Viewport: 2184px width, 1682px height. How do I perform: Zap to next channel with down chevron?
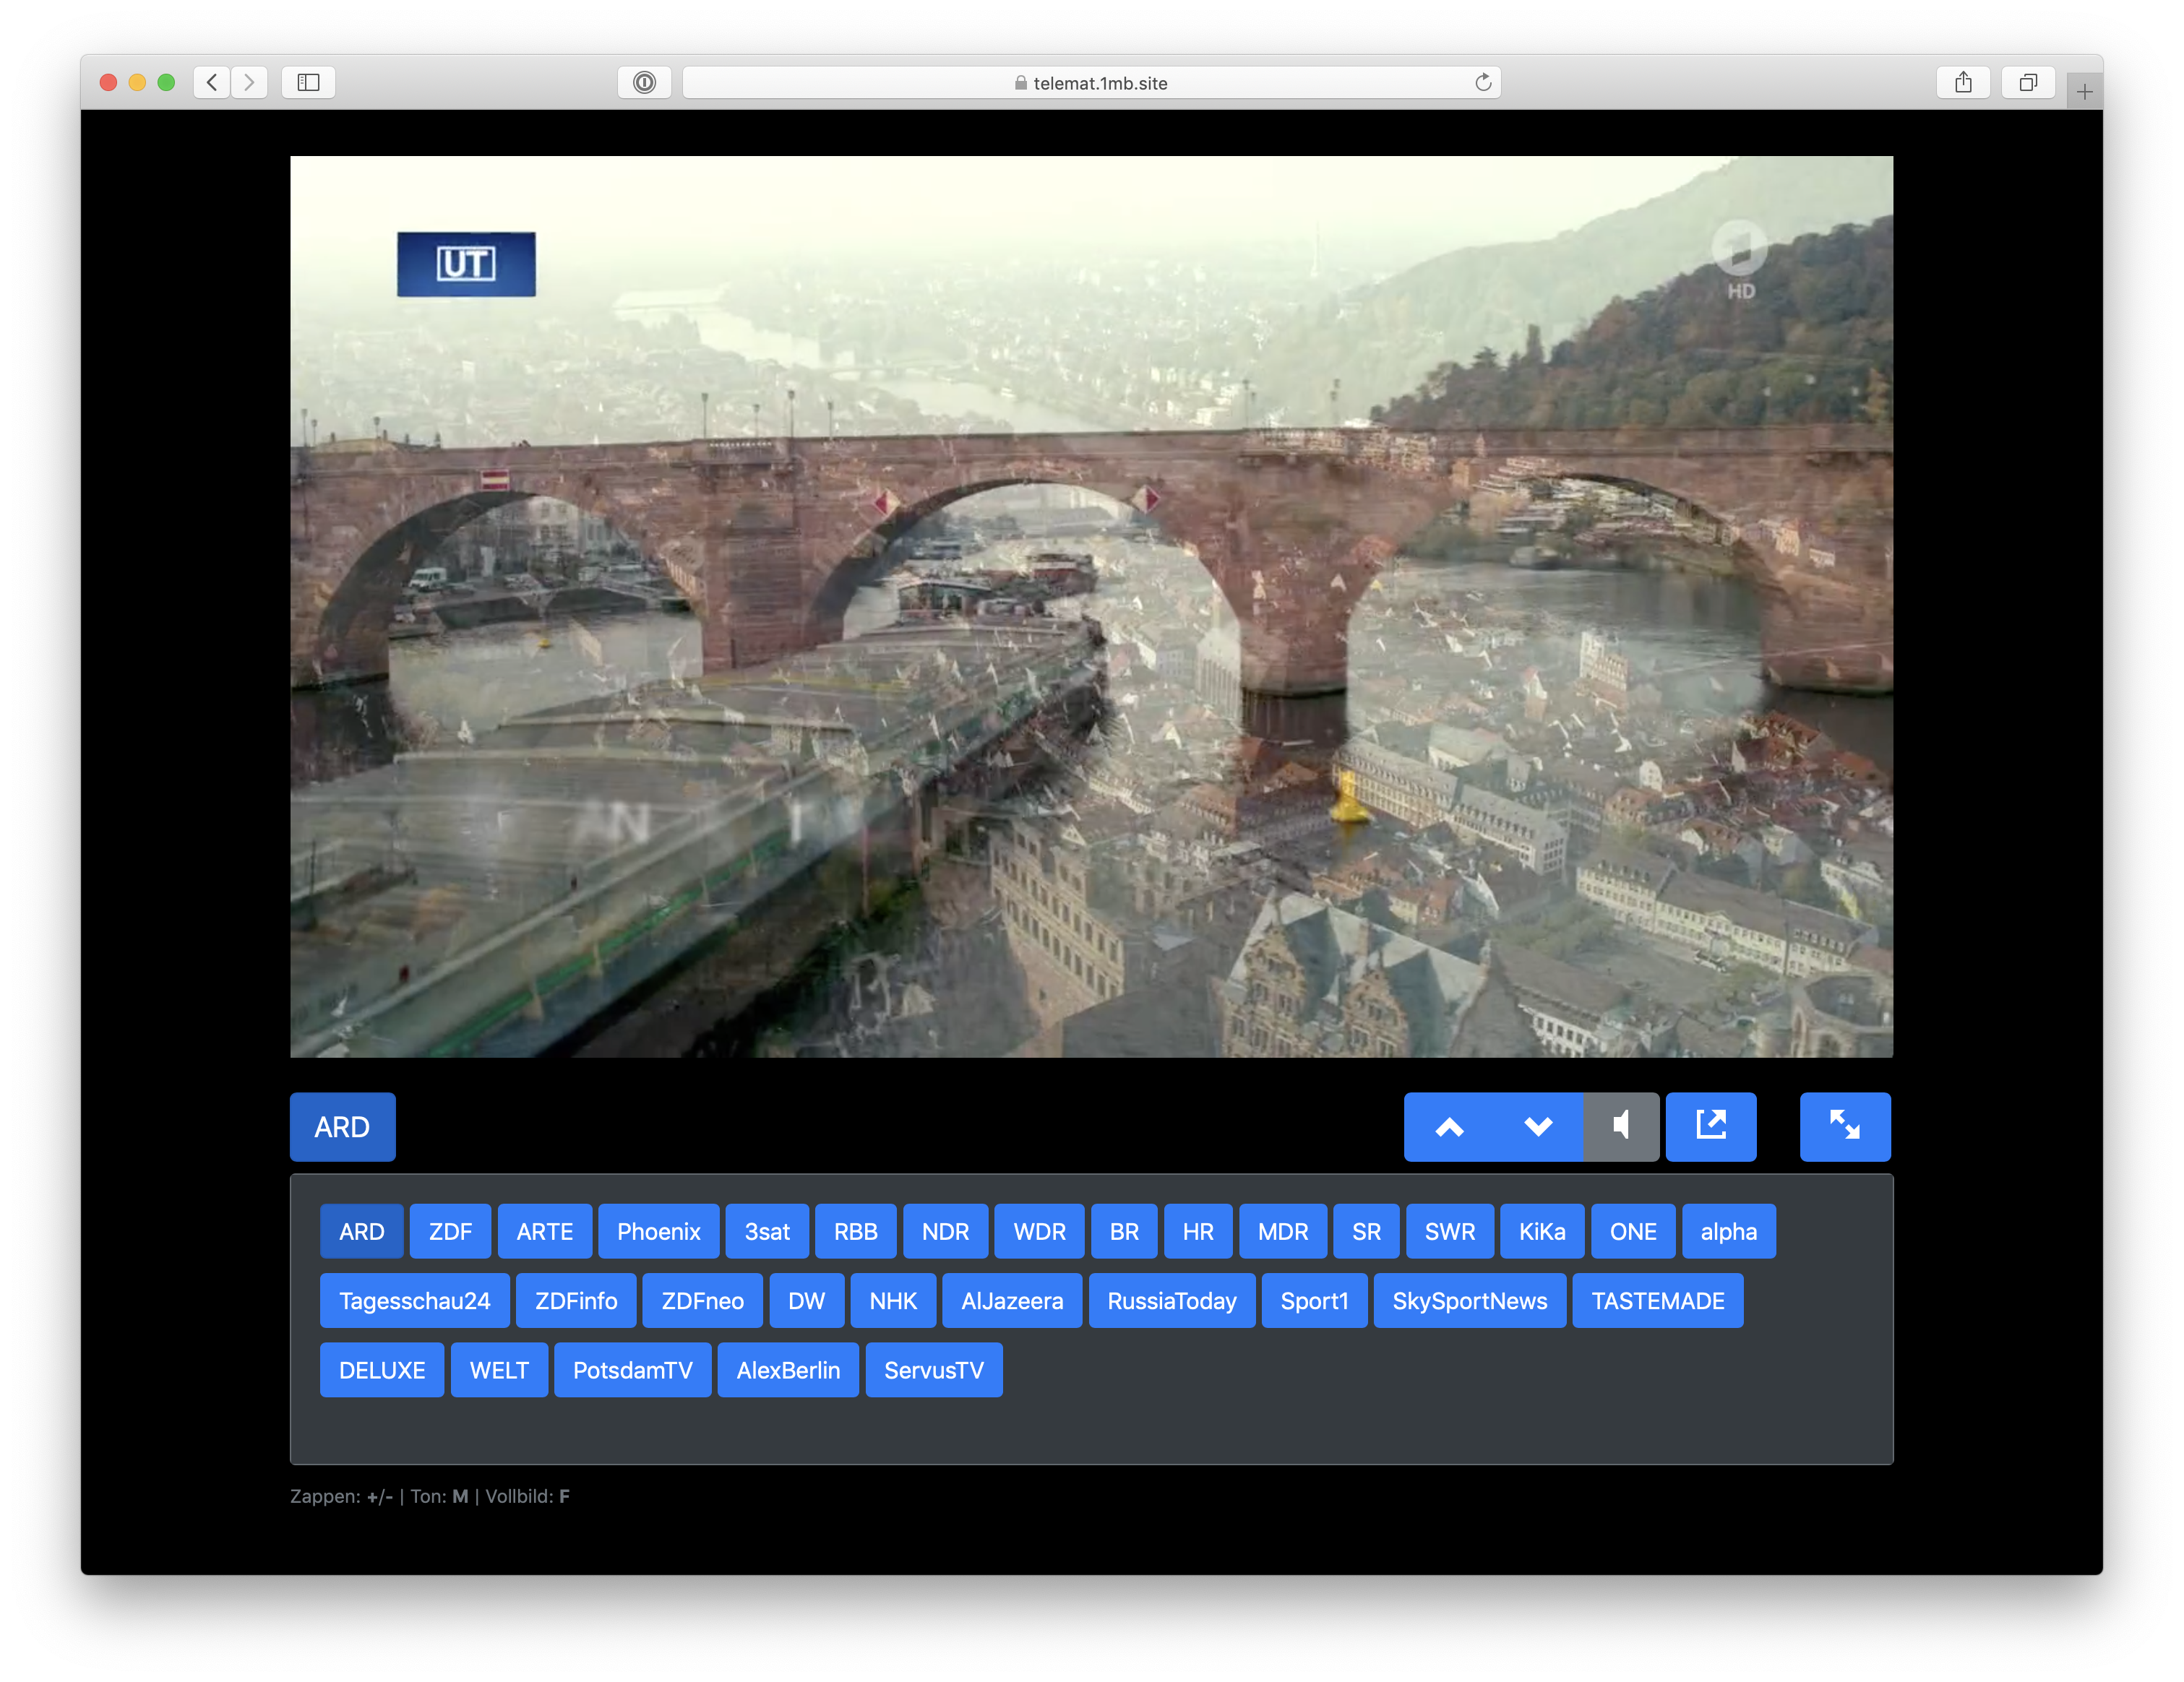[x=1538, y=1126]
